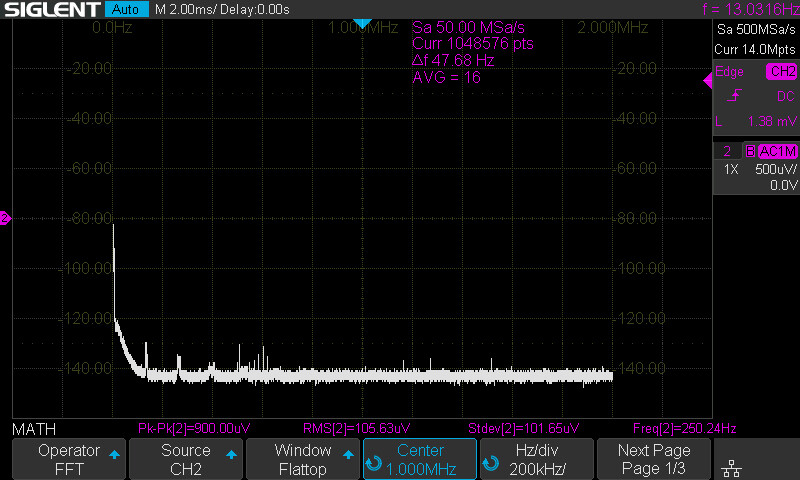Open the Source CH2 selector
The image size is (800, 480).
tap(186, 459)
